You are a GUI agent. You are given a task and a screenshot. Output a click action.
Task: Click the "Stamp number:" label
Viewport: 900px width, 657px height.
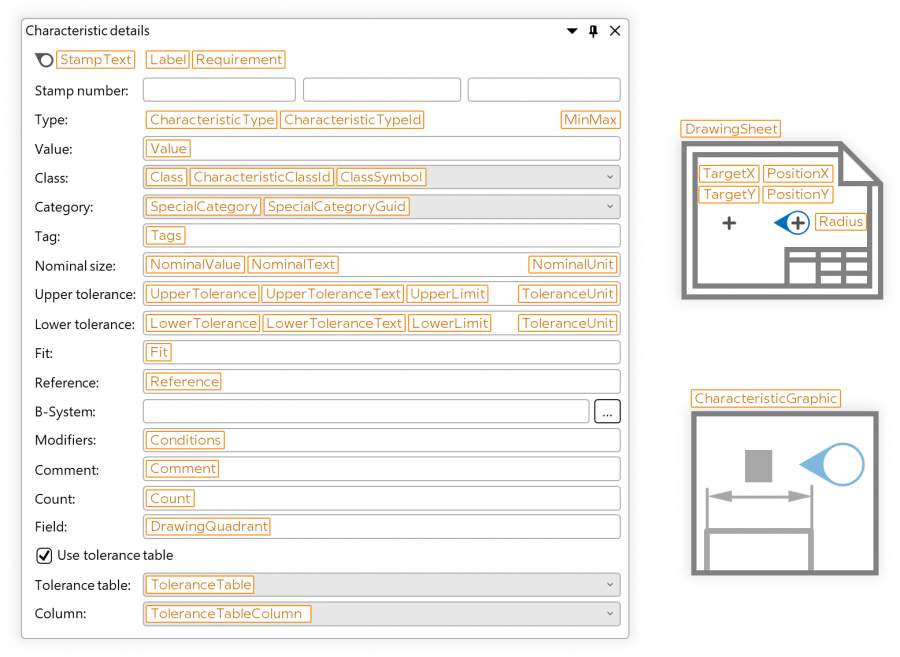[x=82, y=91]
